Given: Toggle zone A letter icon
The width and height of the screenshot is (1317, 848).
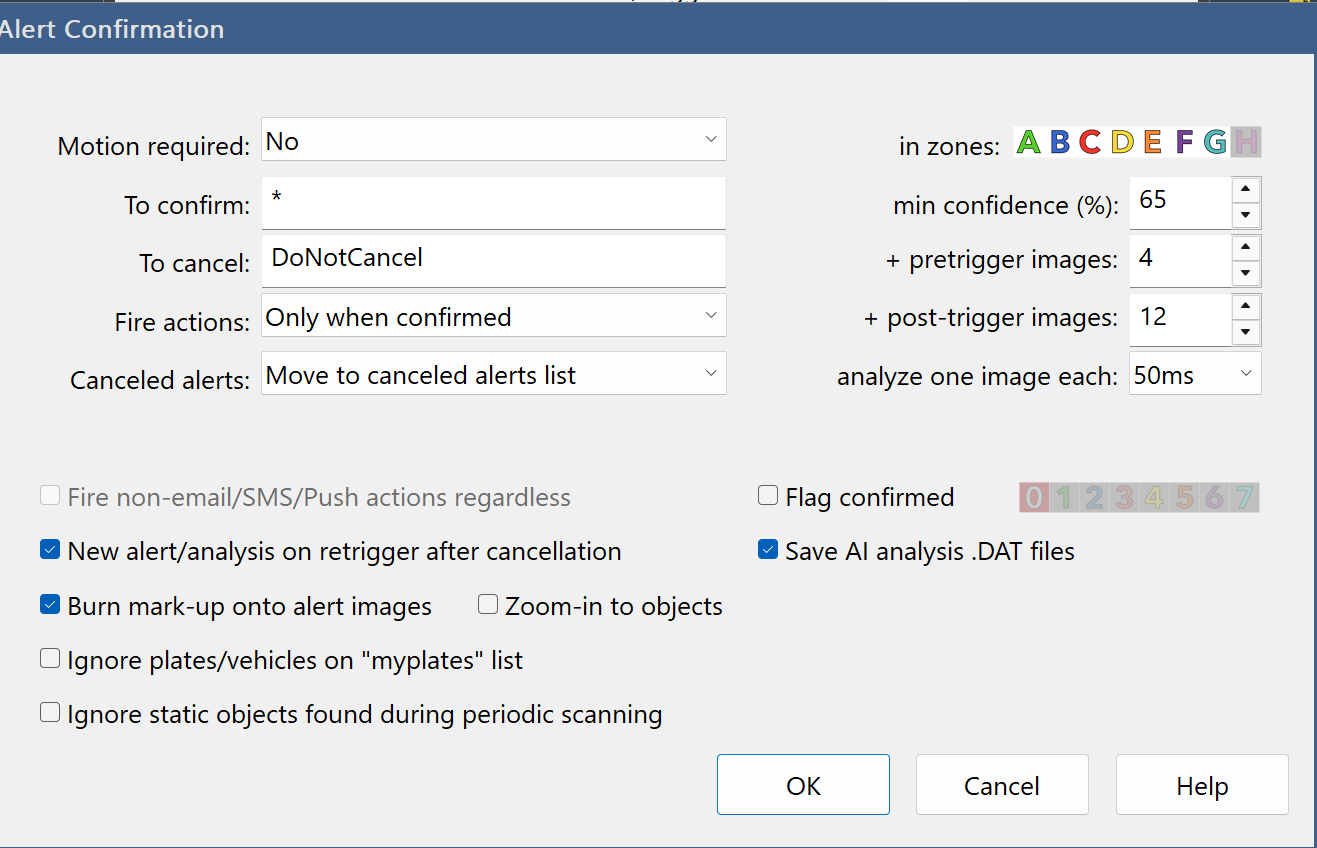Looking at the screenshot, I should point(1028,143).
